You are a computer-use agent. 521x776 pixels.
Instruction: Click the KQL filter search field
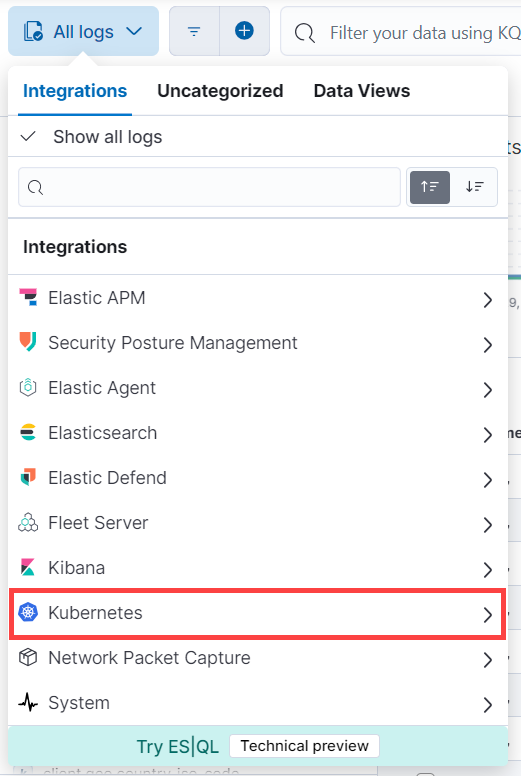click(401, 33)
